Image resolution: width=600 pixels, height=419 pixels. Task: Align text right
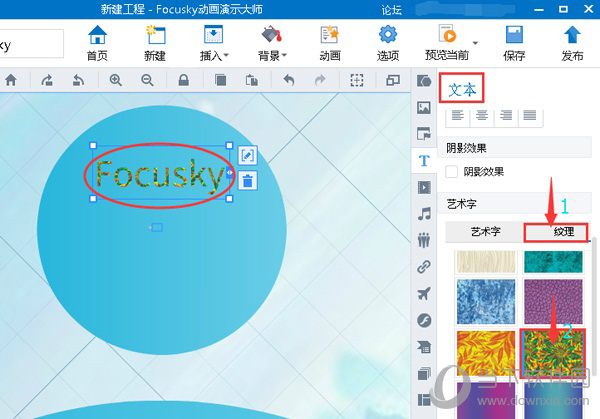coord(506,115)
